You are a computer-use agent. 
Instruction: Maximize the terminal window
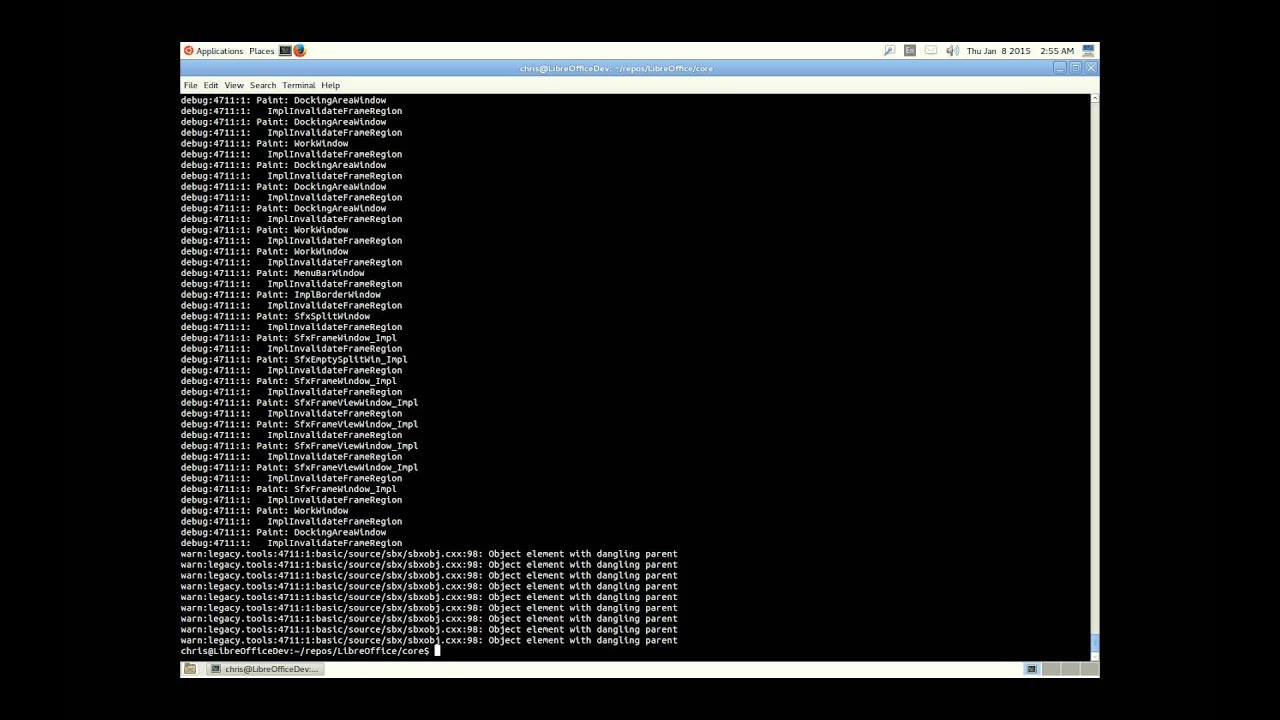1075,68
